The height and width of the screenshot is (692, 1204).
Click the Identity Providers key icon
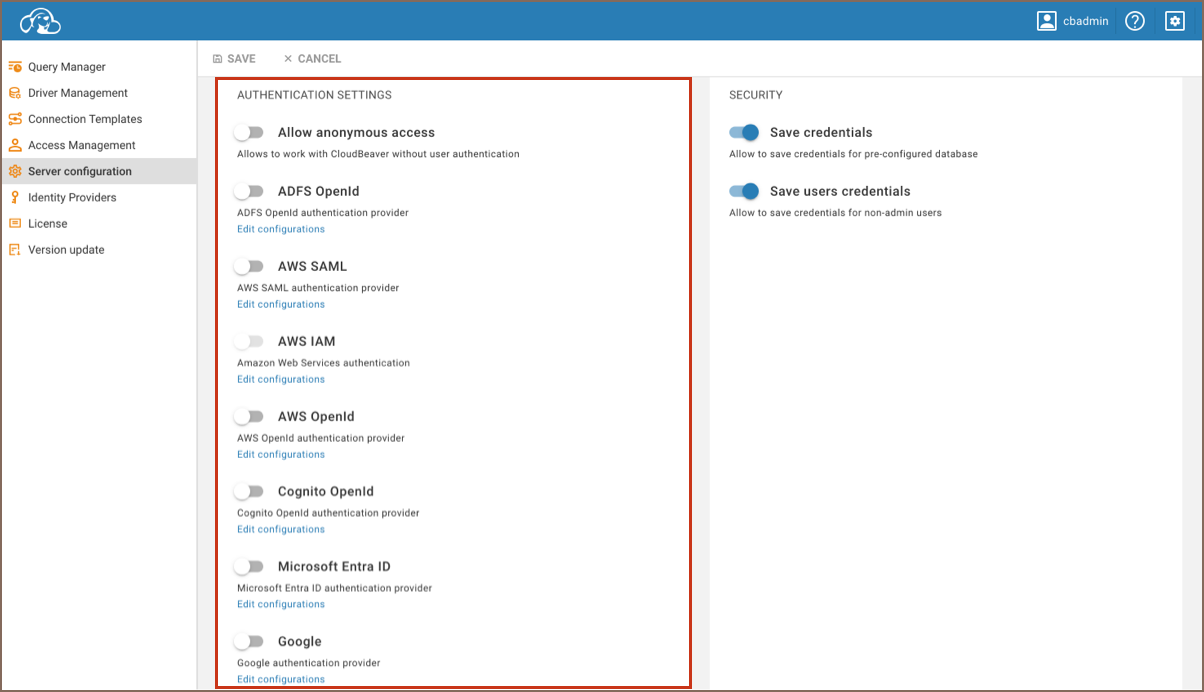(x=15, y=198)
